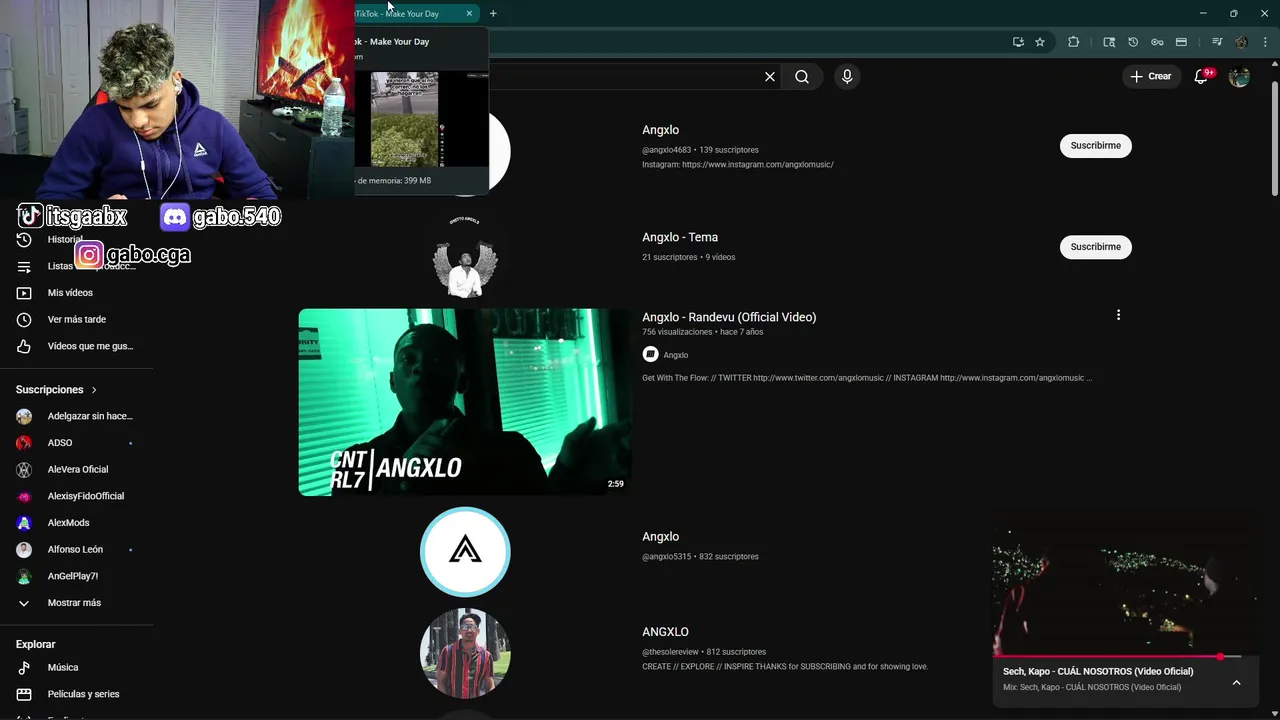This screenshot has width=1280, height=720.
Task: Open the YouTube account avatar menu
Action: 1239,77
